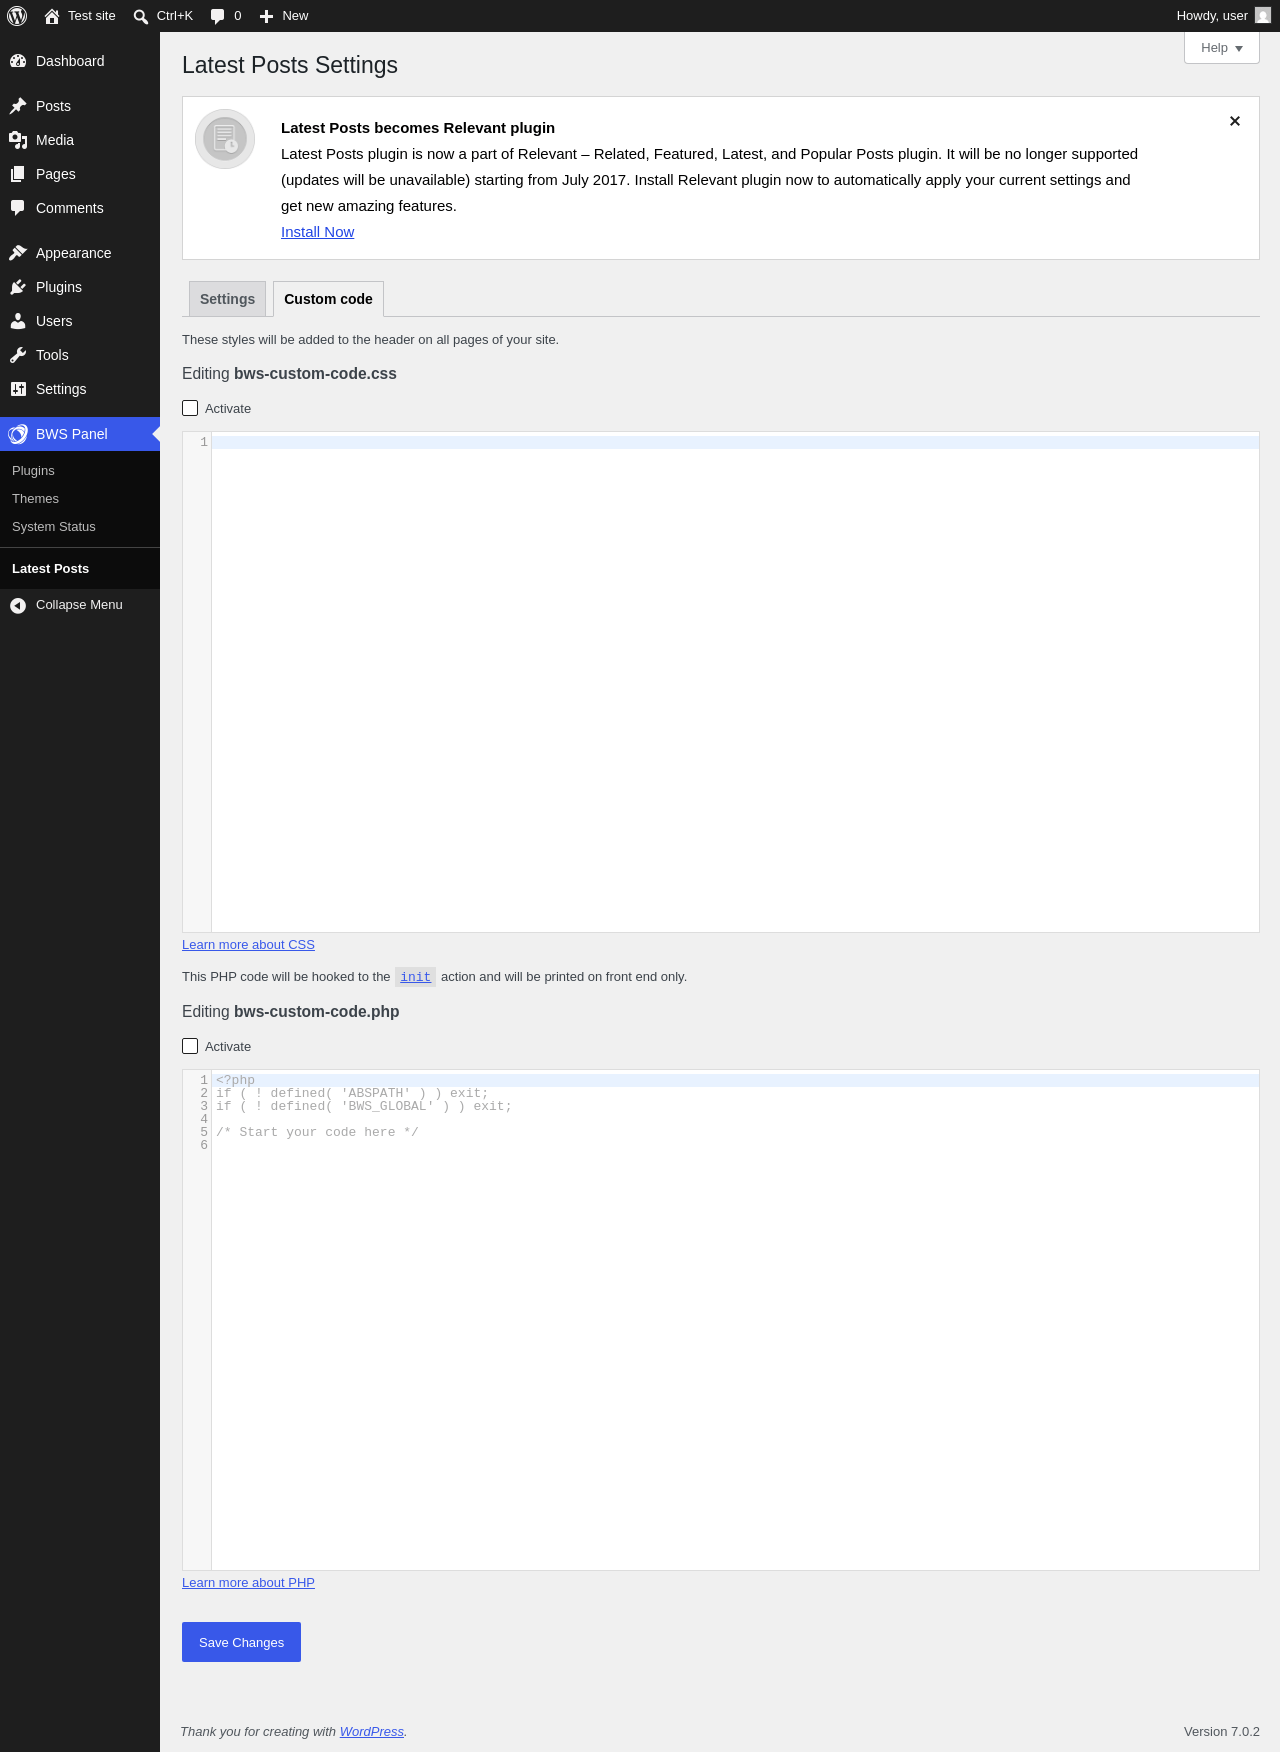
Task: Click the search magnifier icon in admin bar
Action: tap(141, 16)
